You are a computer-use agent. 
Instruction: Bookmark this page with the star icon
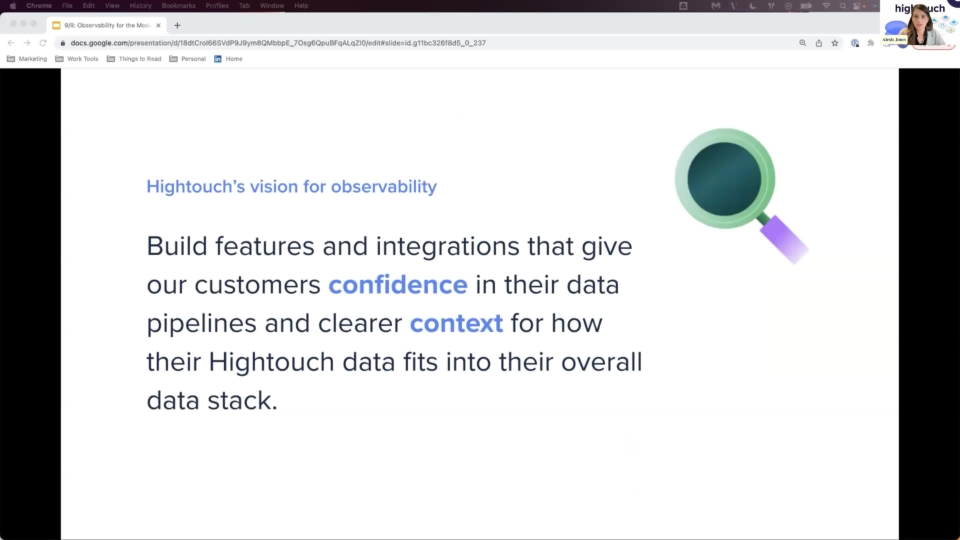[x=835, y=43]
